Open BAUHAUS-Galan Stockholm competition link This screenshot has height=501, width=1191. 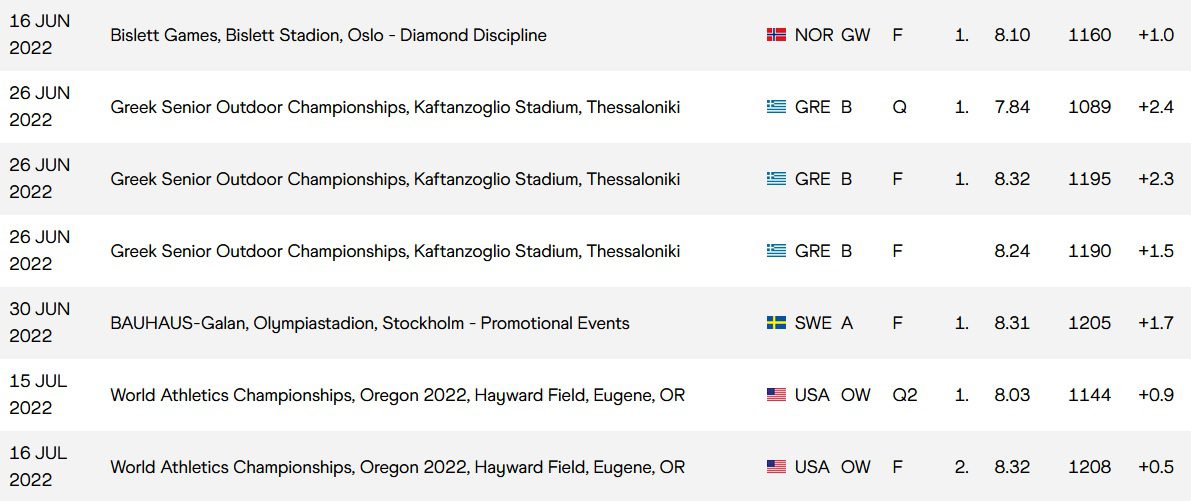[x=370, y=323]
